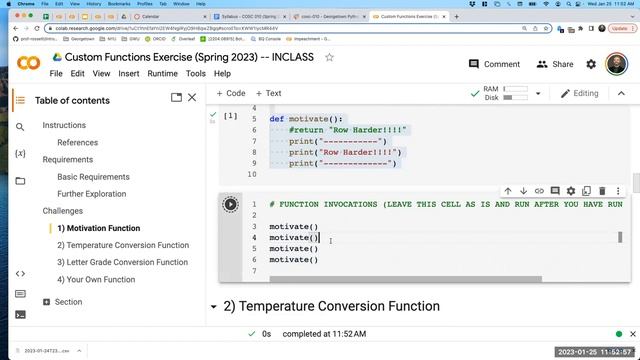
Task: Move cell up with arrow icon
Action: tap(508, 191)
